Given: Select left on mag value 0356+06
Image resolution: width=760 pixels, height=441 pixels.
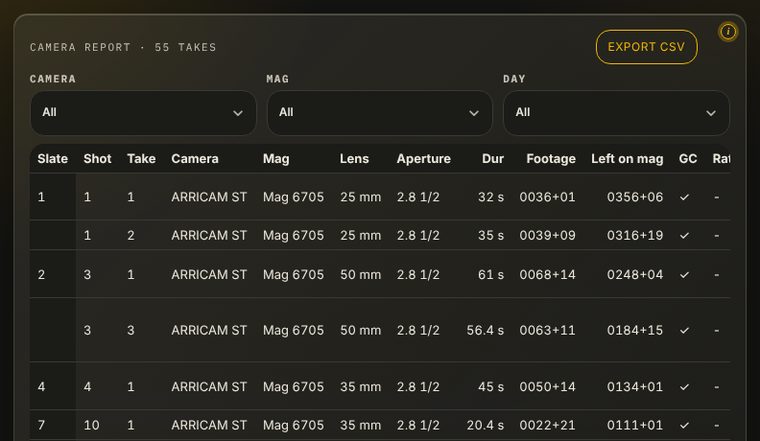Looking at the screenshot, I should click(635, 197).
